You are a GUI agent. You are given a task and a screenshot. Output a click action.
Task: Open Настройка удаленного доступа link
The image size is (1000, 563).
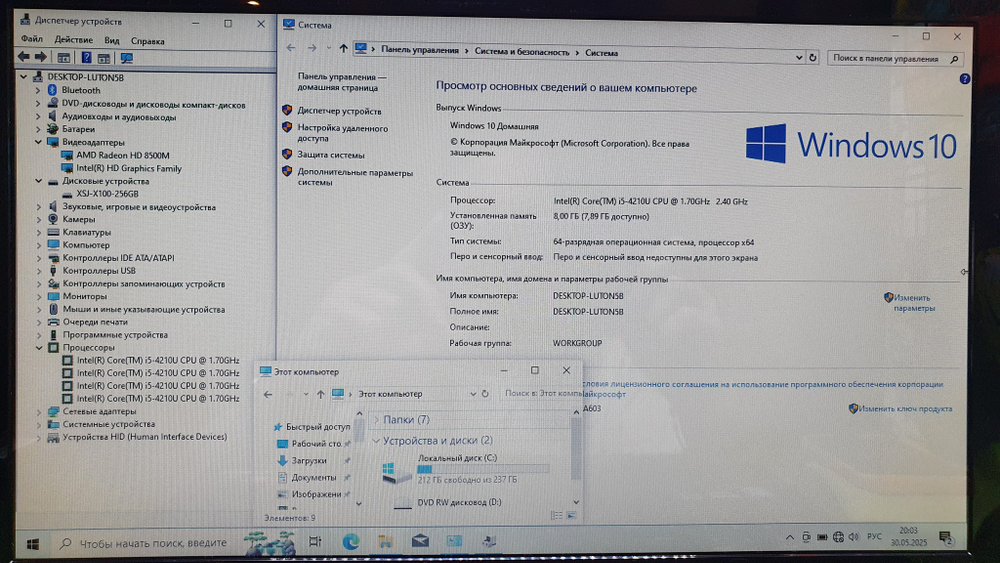coord(342,133)
